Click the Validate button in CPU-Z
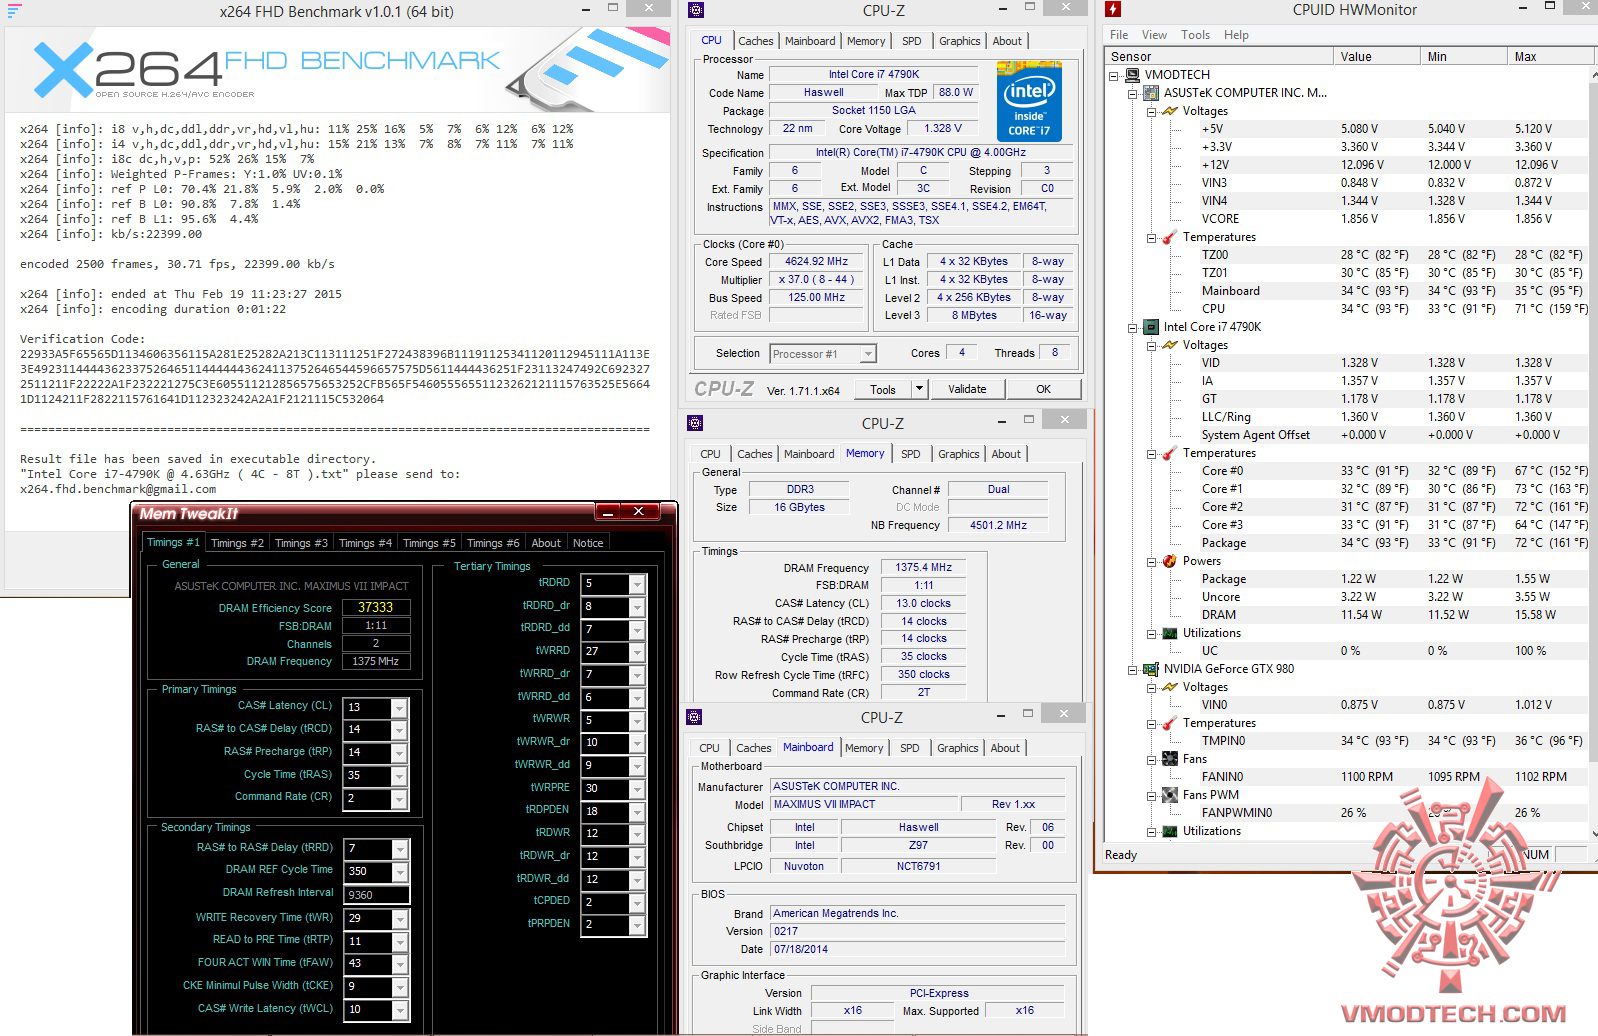 pyautogui.click(x=967, y=389)
